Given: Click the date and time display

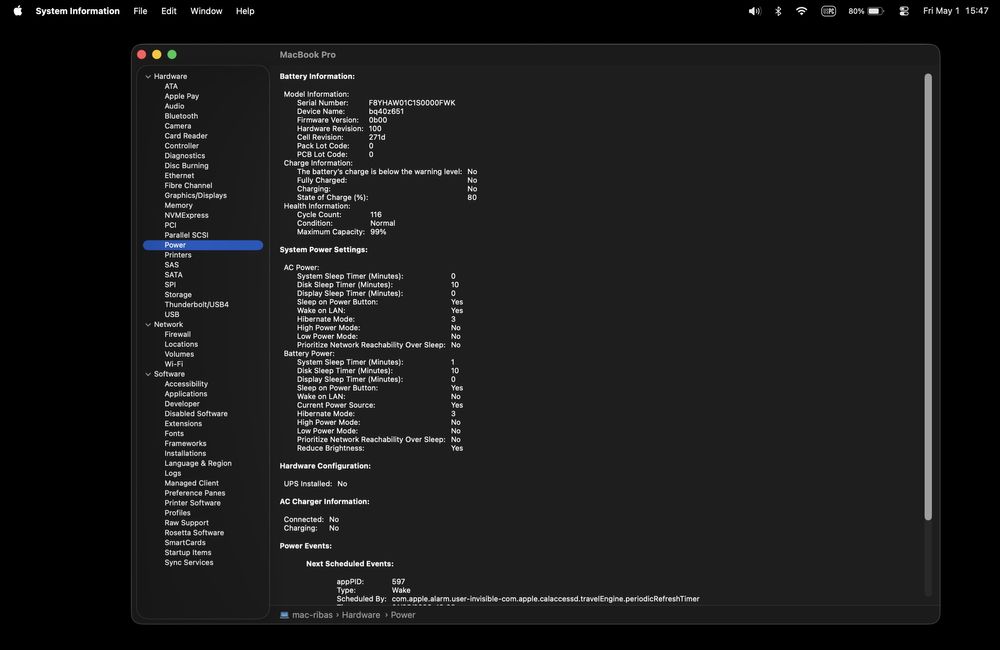Looking at the screenshot, I should point(955,11).
